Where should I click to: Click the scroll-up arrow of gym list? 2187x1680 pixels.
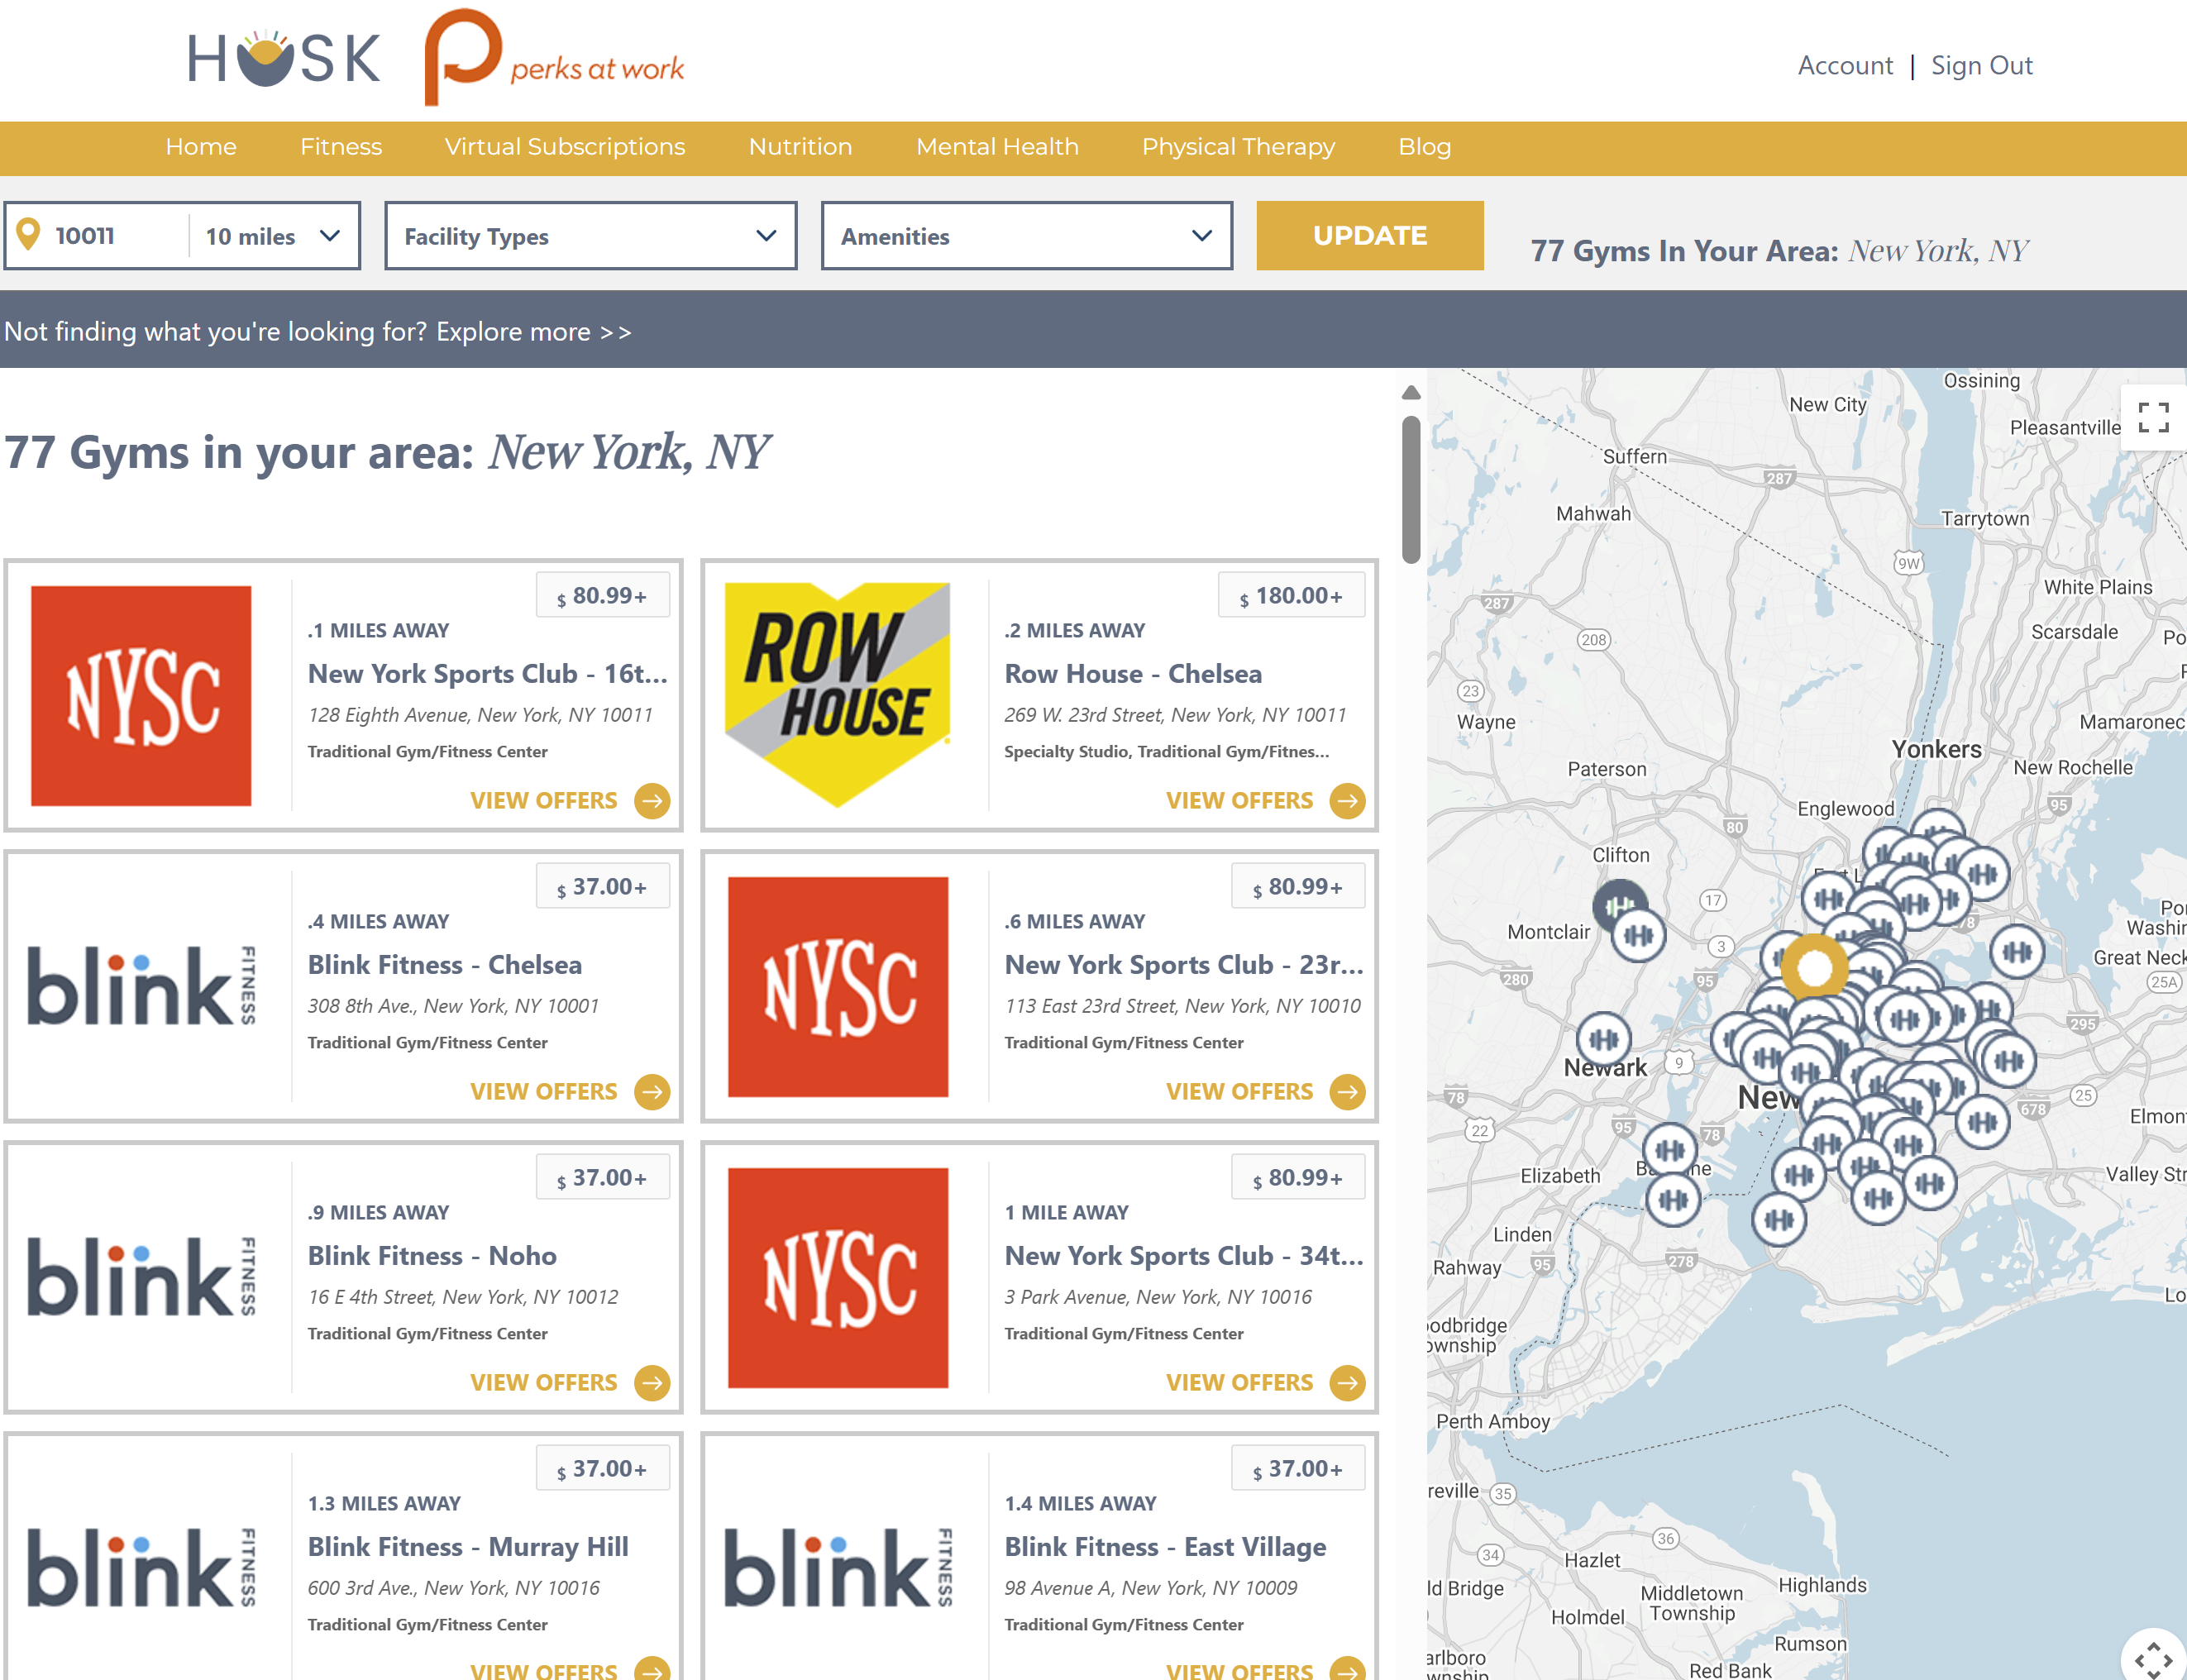[1411, 393]
